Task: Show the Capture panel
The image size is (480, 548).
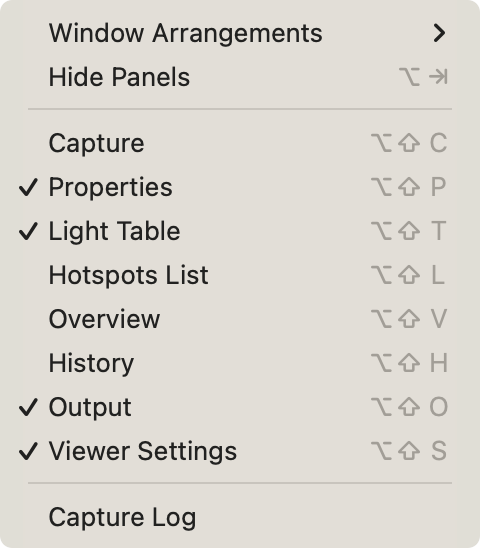Action: (x=240, y=143)
